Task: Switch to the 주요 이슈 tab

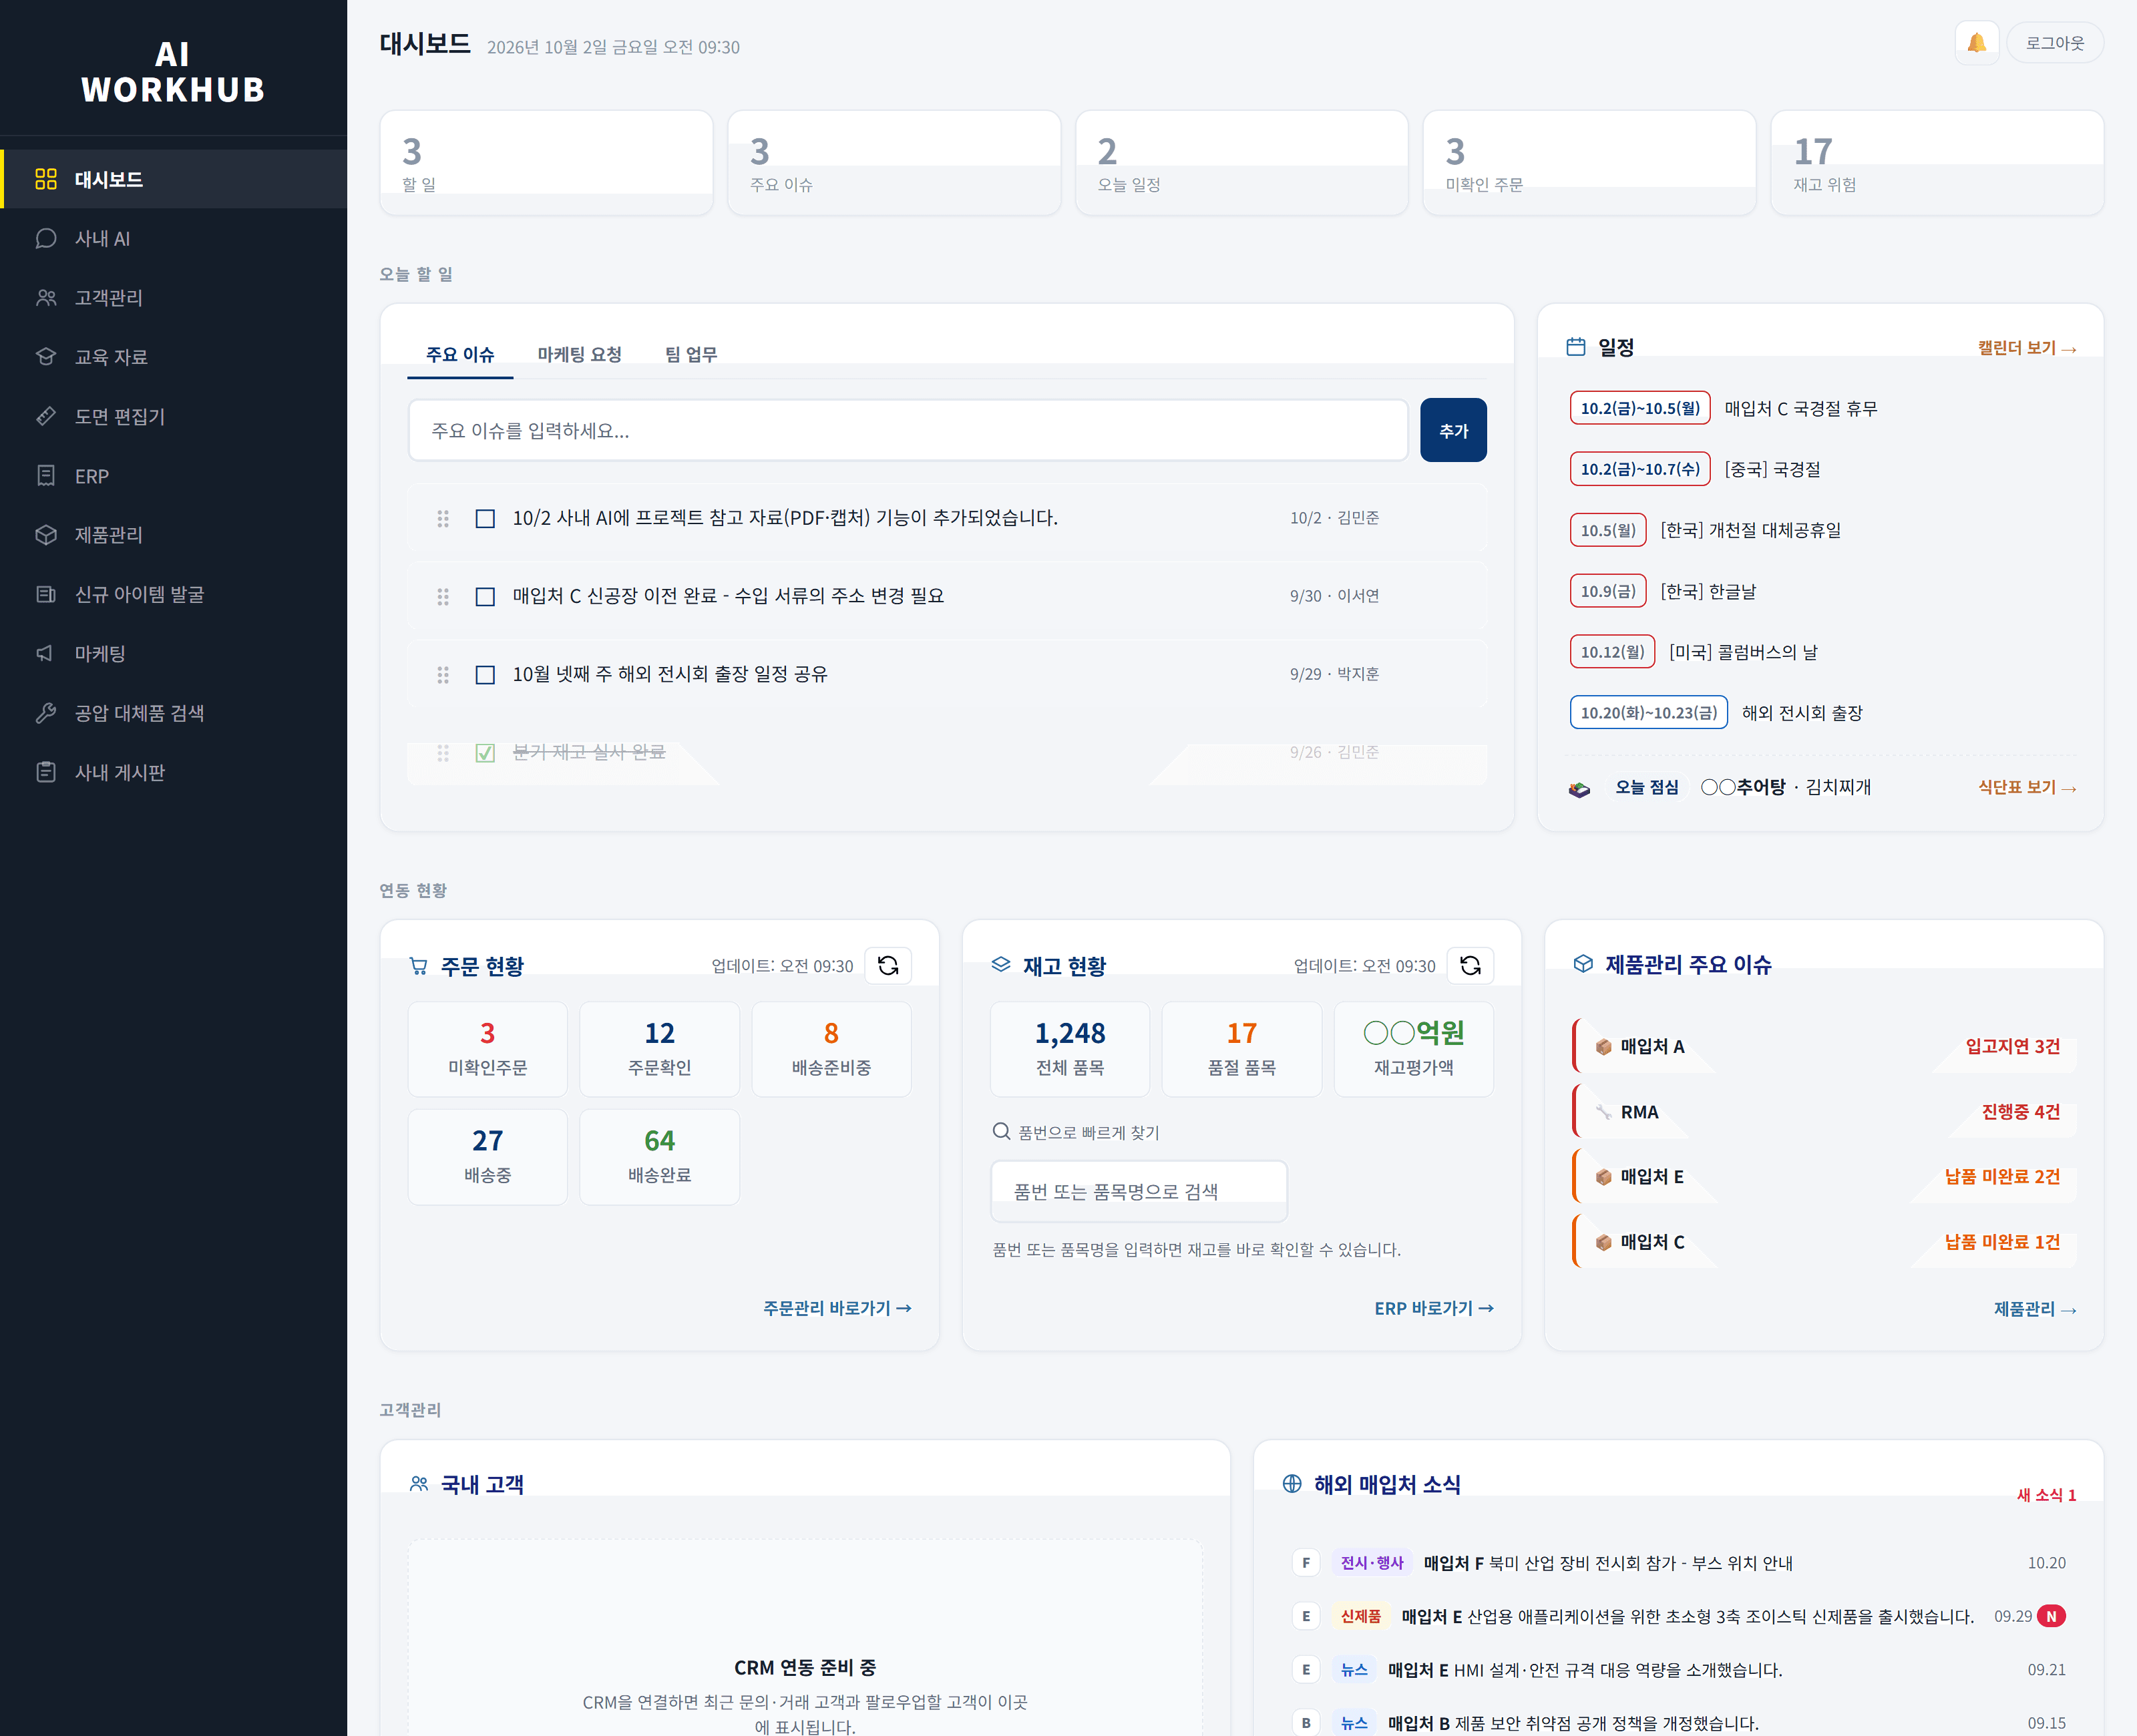Action: coord(460,355)
